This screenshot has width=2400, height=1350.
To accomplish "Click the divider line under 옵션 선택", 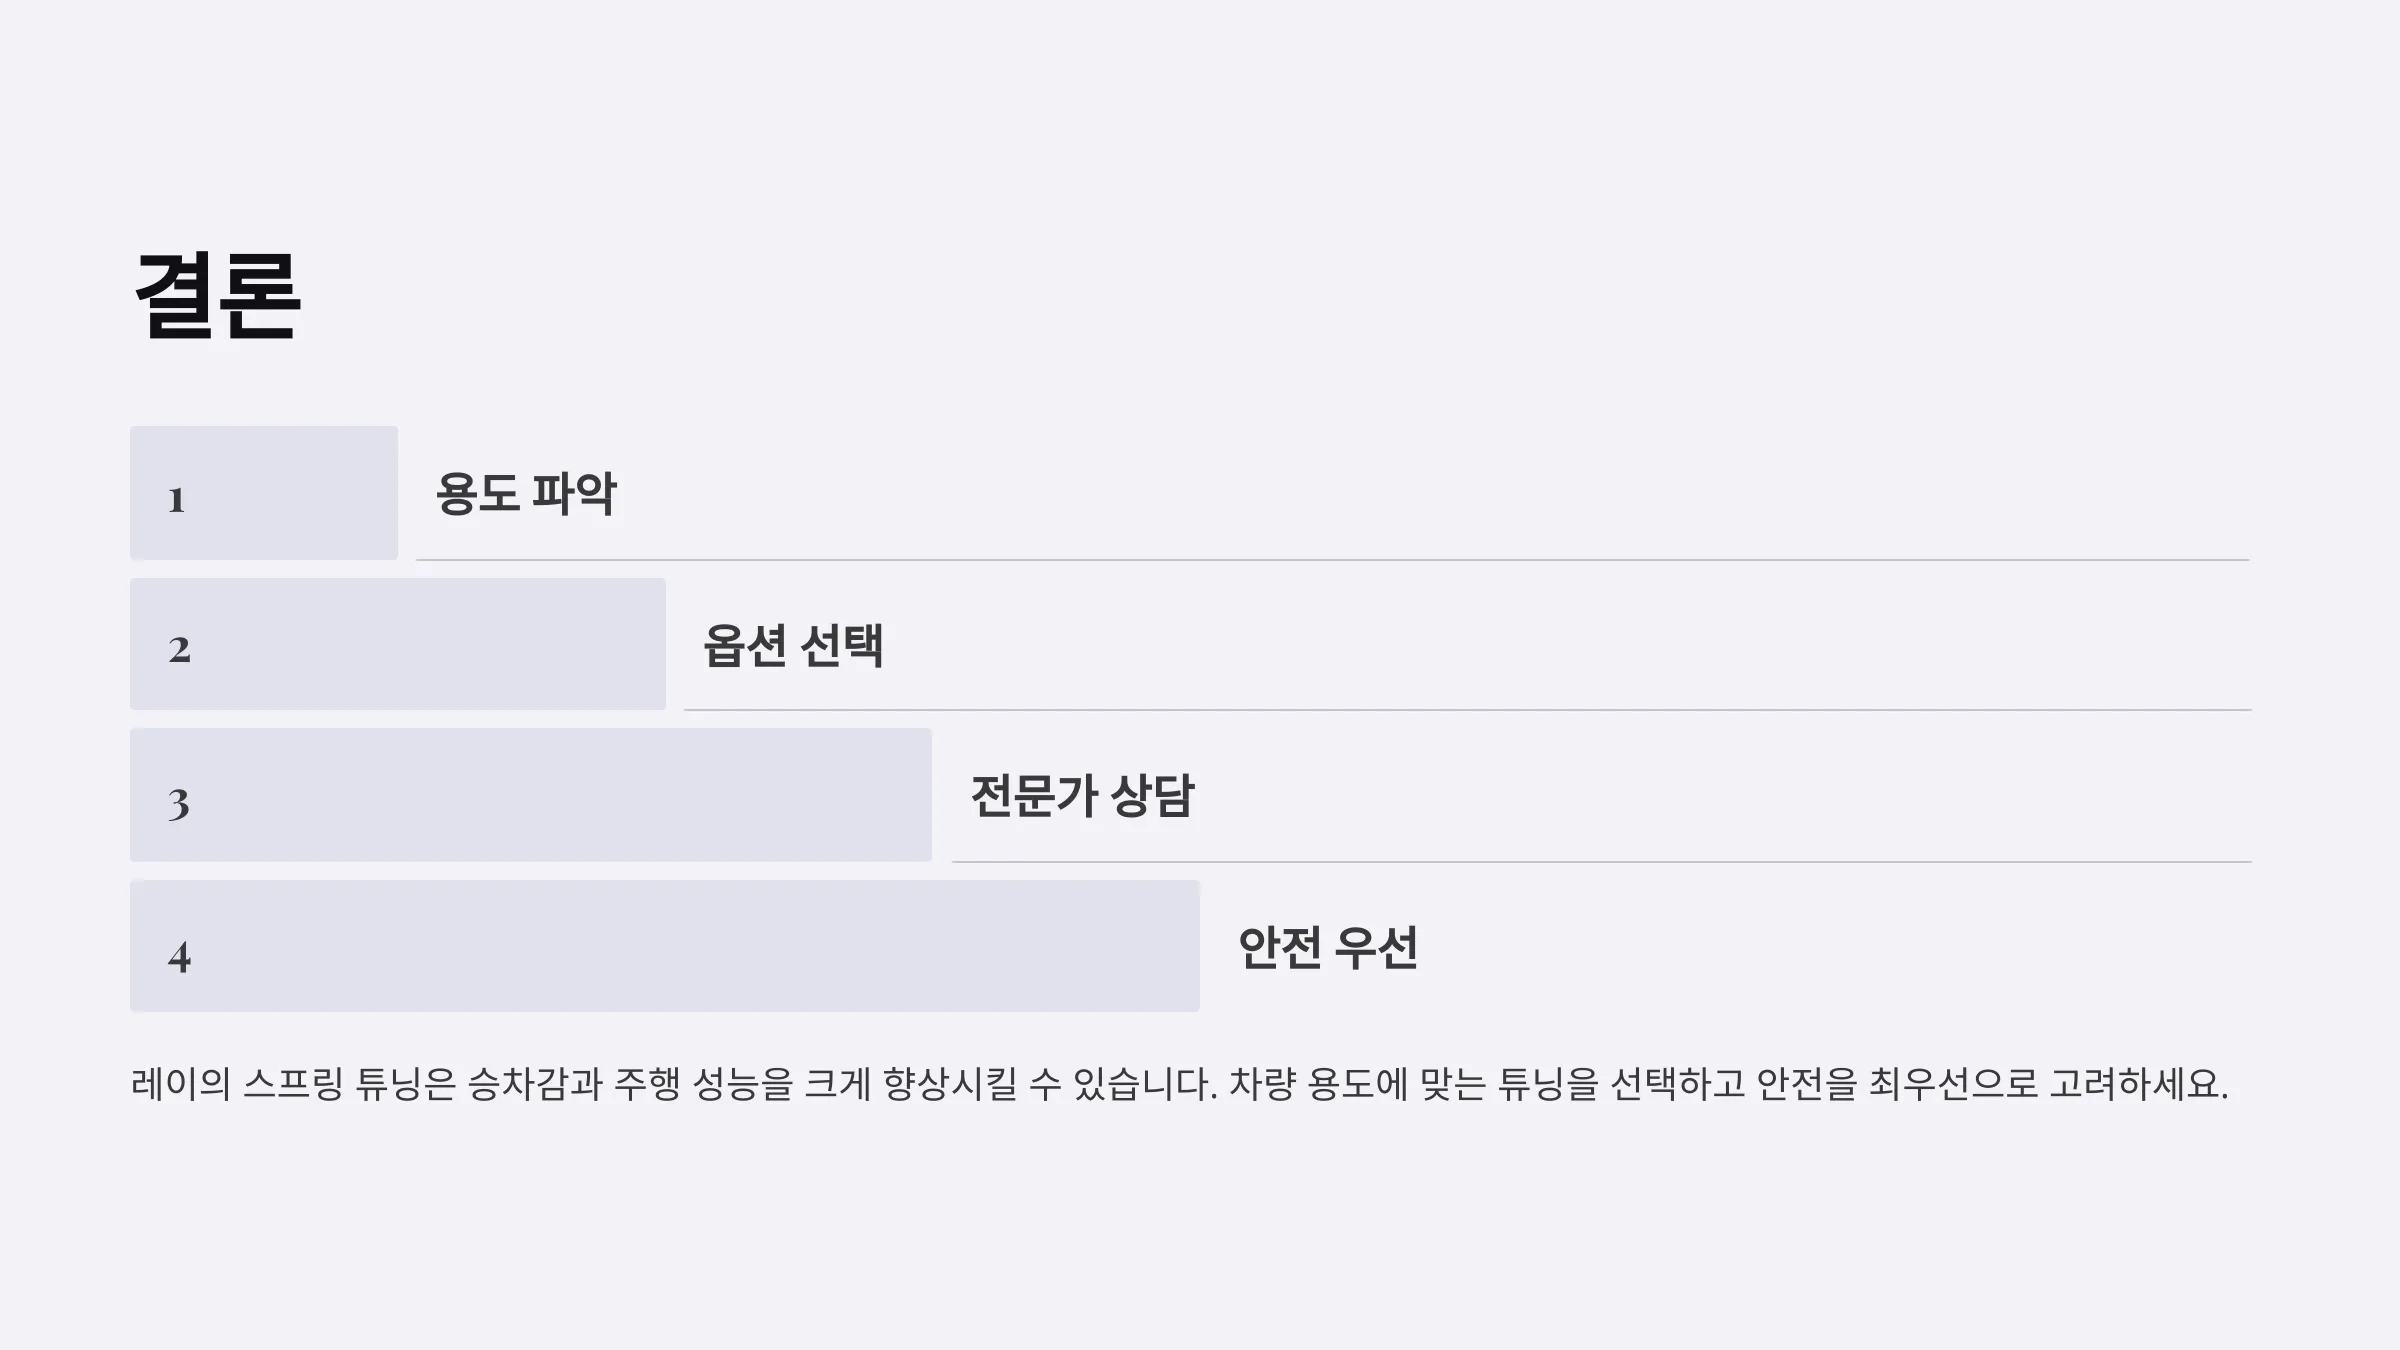I will [1468, 710].
